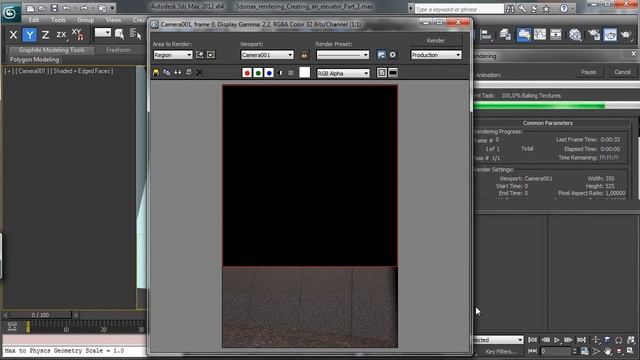Open the Production render mode dropdown
640x360 pixels.
pos(436,55)
